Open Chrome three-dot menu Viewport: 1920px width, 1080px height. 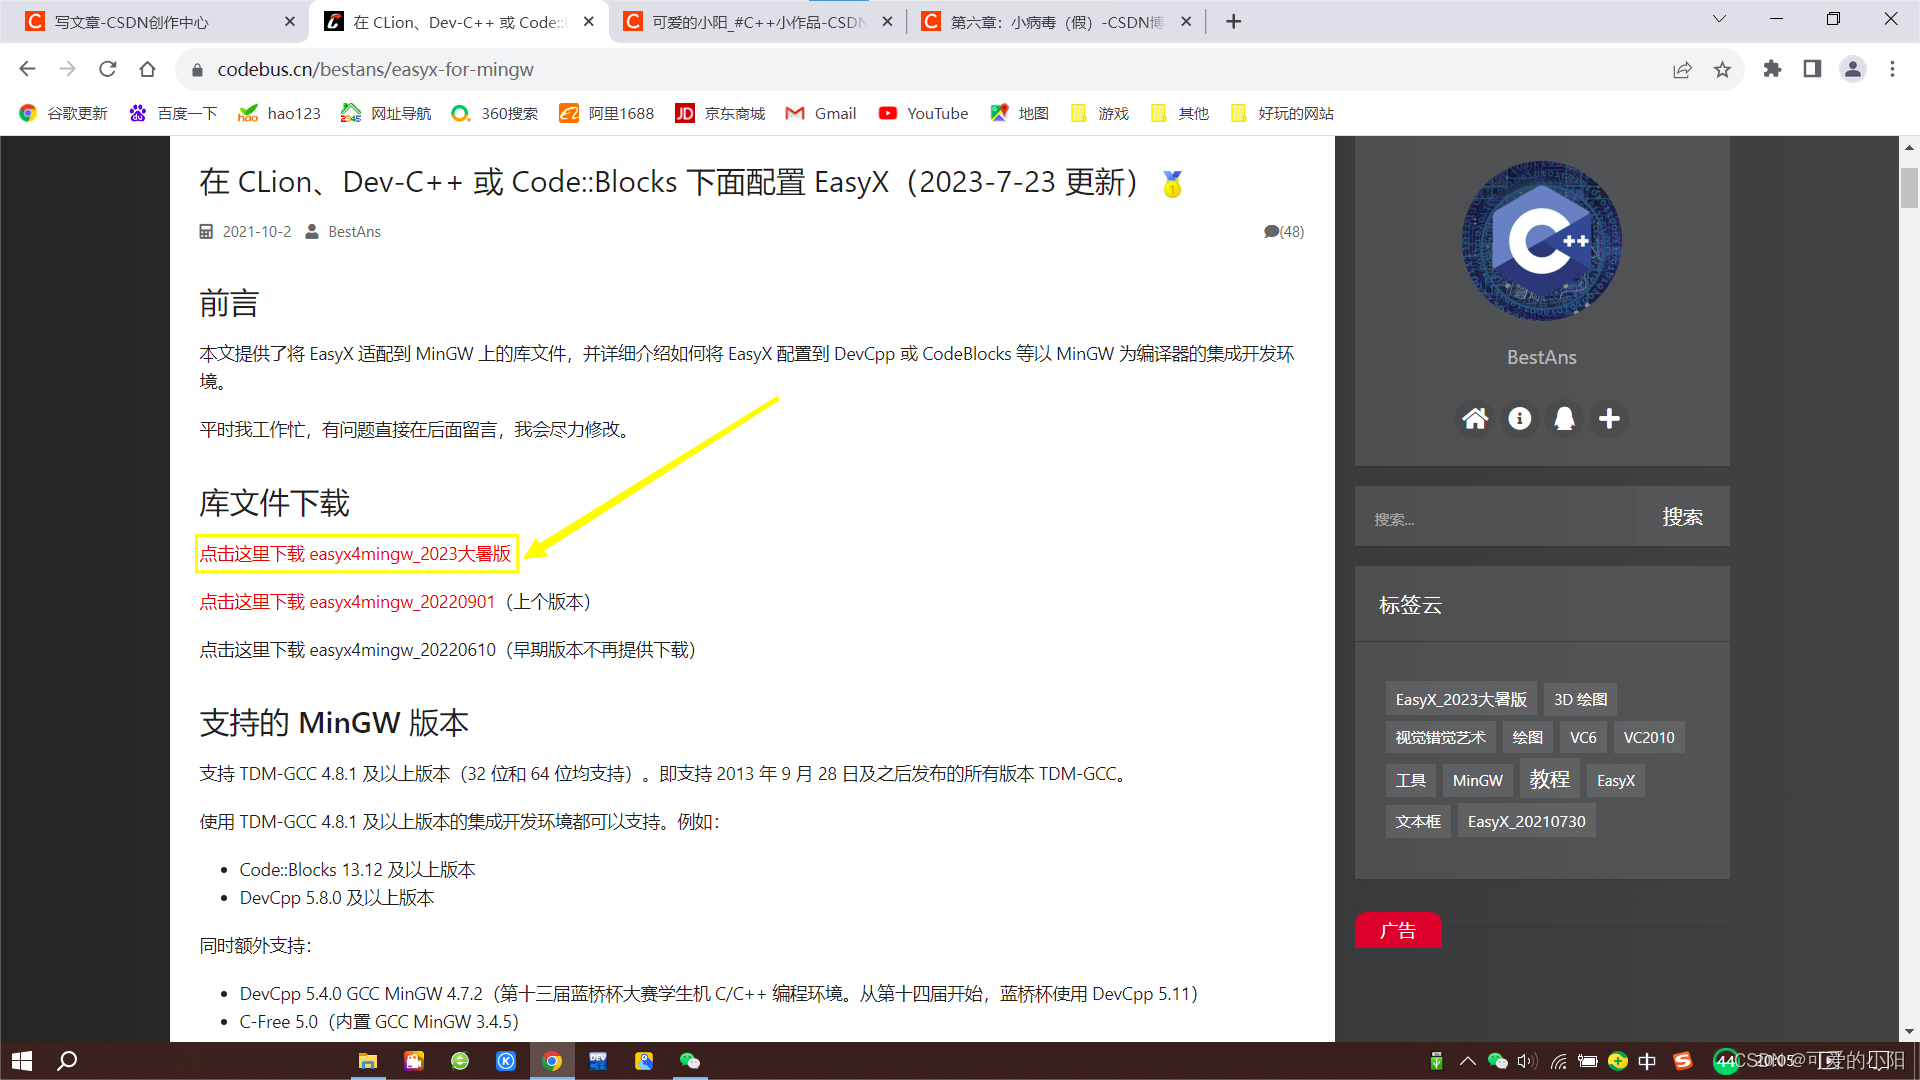pyautogui.click(x=1892, y=69)
